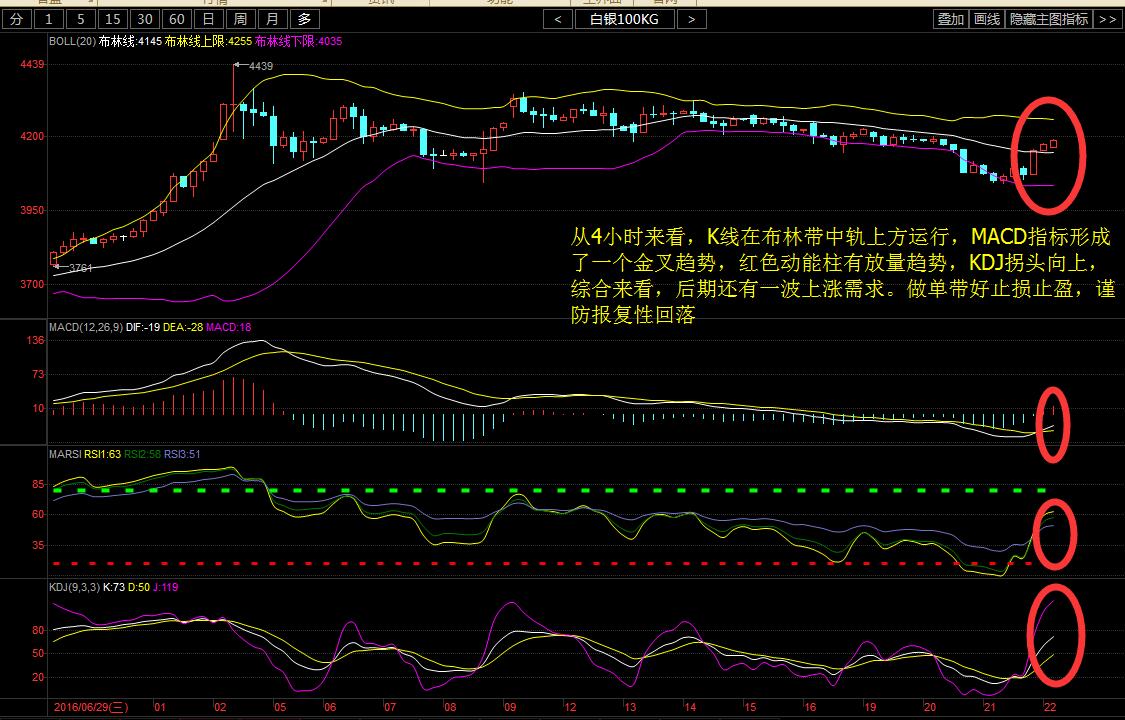Go to next instrument with right arrow
The width and height of the screenshot is (1125, 720).
[x=692, y=19]
